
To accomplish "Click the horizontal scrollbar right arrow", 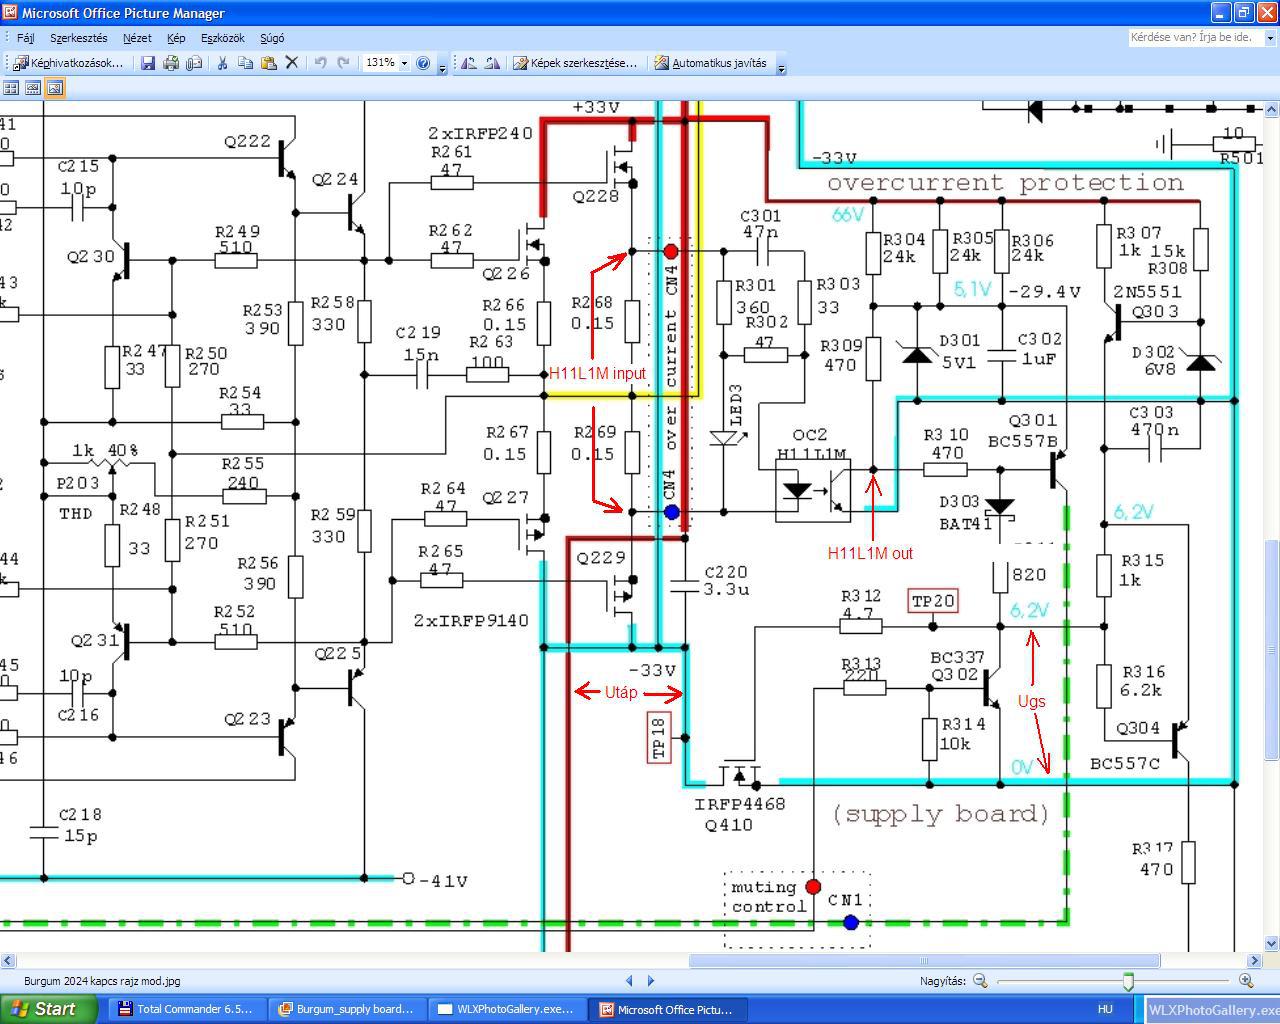I will click(x=1256, y=961).
